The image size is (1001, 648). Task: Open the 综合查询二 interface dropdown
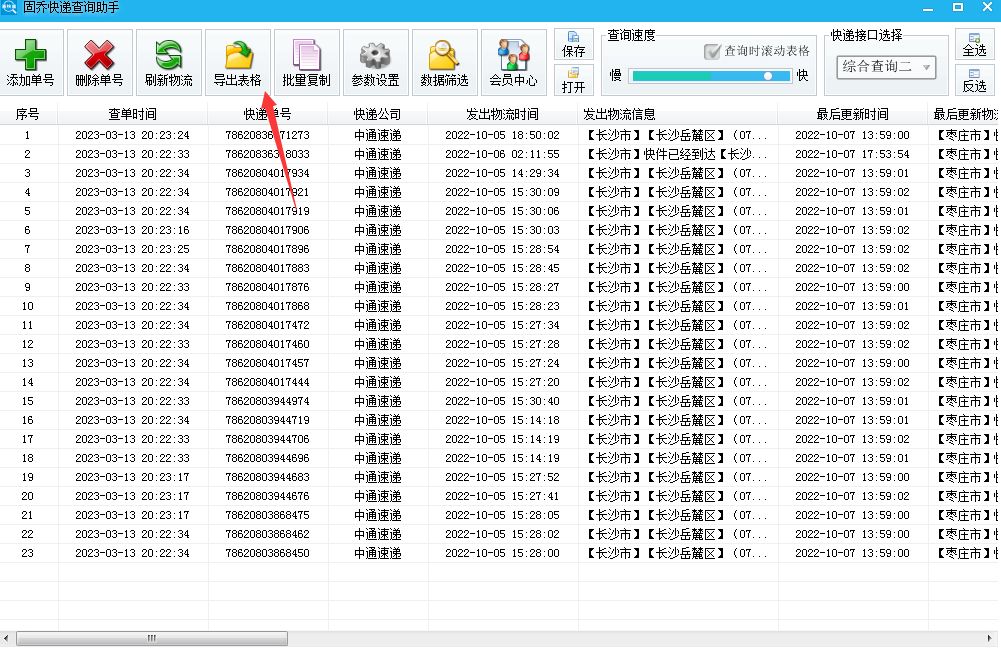(885, 66)
